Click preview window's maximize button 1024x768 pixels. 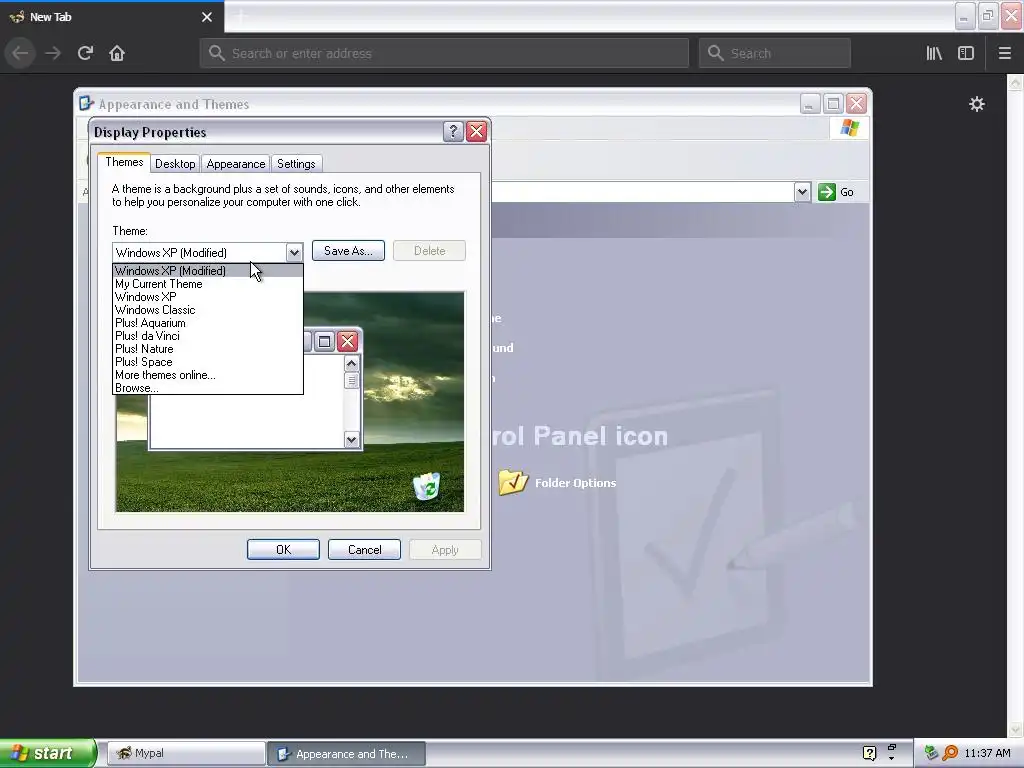tap(325, 341)
